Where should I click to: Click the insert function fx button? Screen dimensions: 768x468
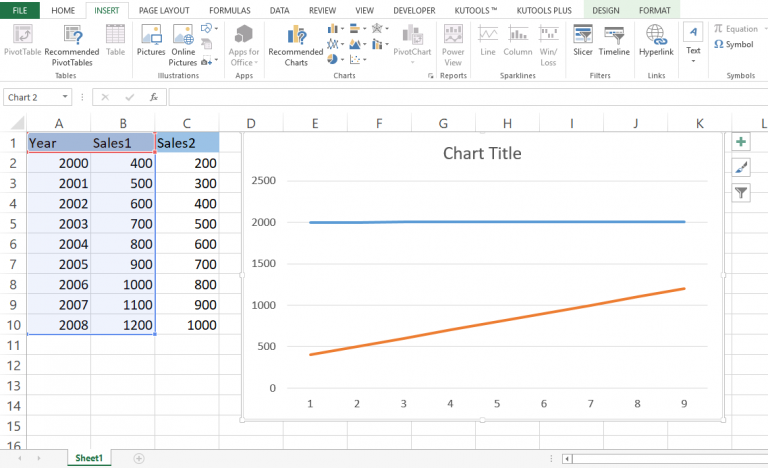click(153, 97)
